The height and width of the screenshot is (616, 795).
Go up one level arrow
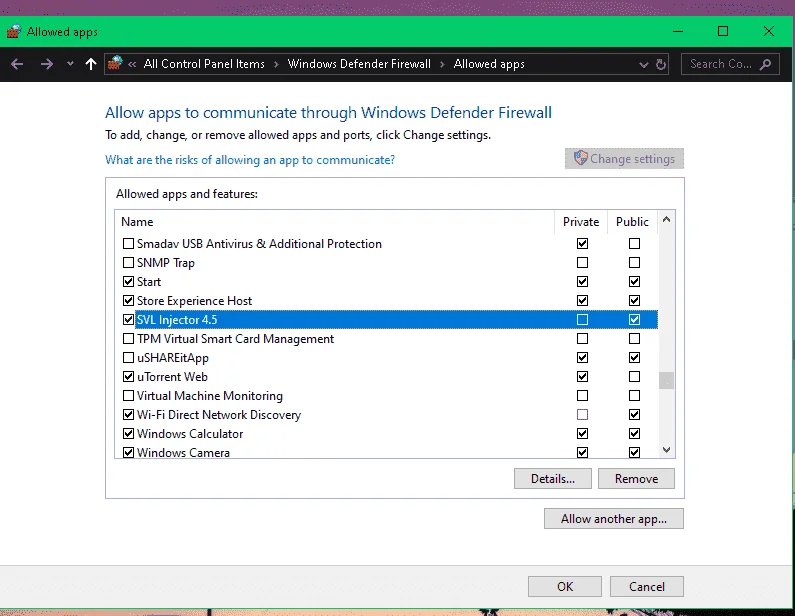click(91, 64)
